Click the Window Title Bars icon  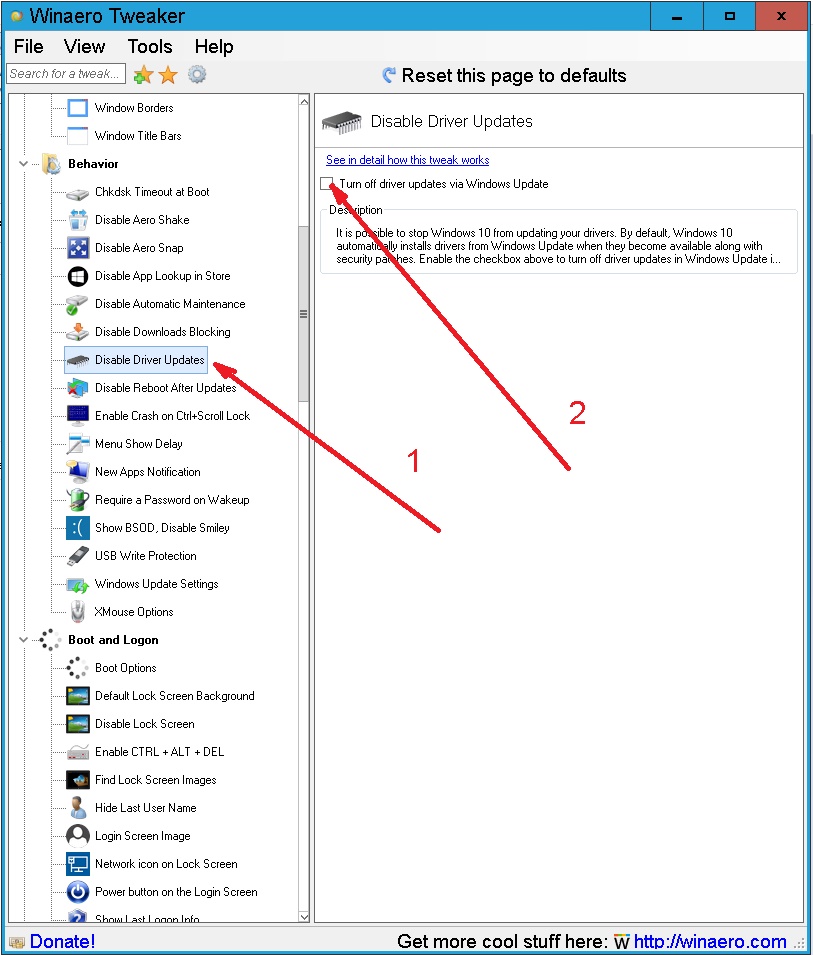pos(77,136)
